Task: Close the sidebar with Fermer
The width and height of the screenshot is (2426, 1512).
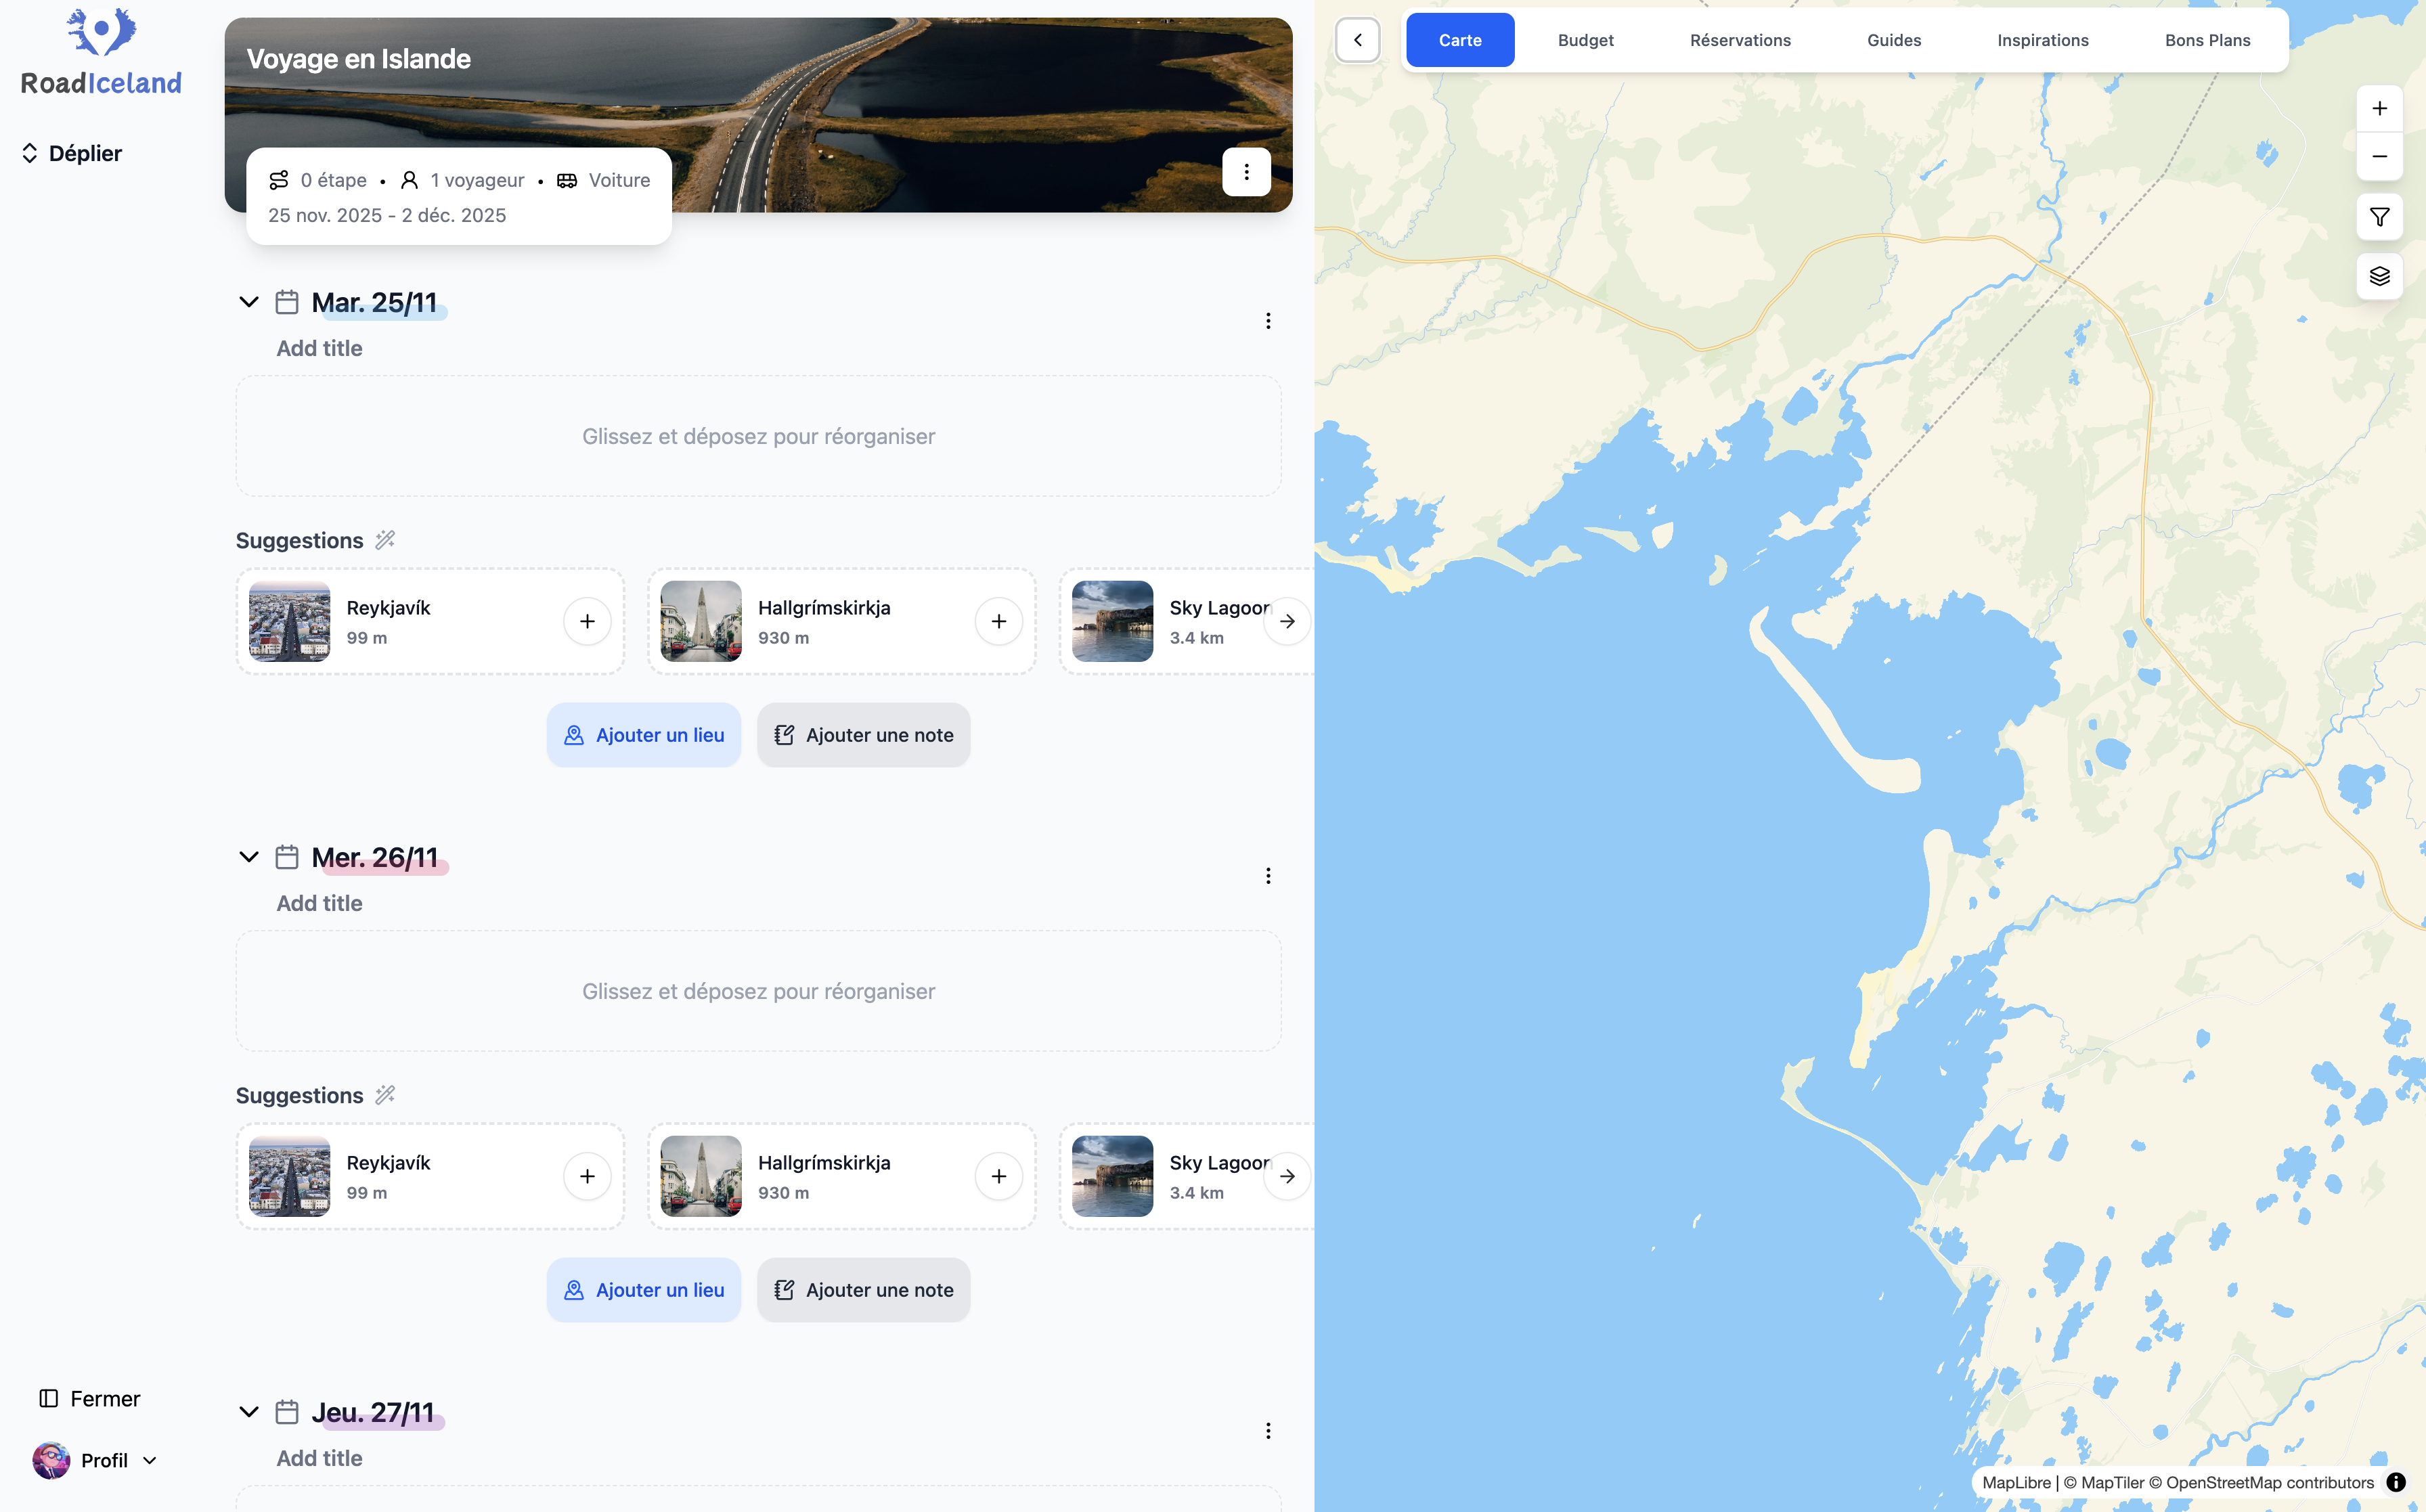Action: click(90, 1398)
